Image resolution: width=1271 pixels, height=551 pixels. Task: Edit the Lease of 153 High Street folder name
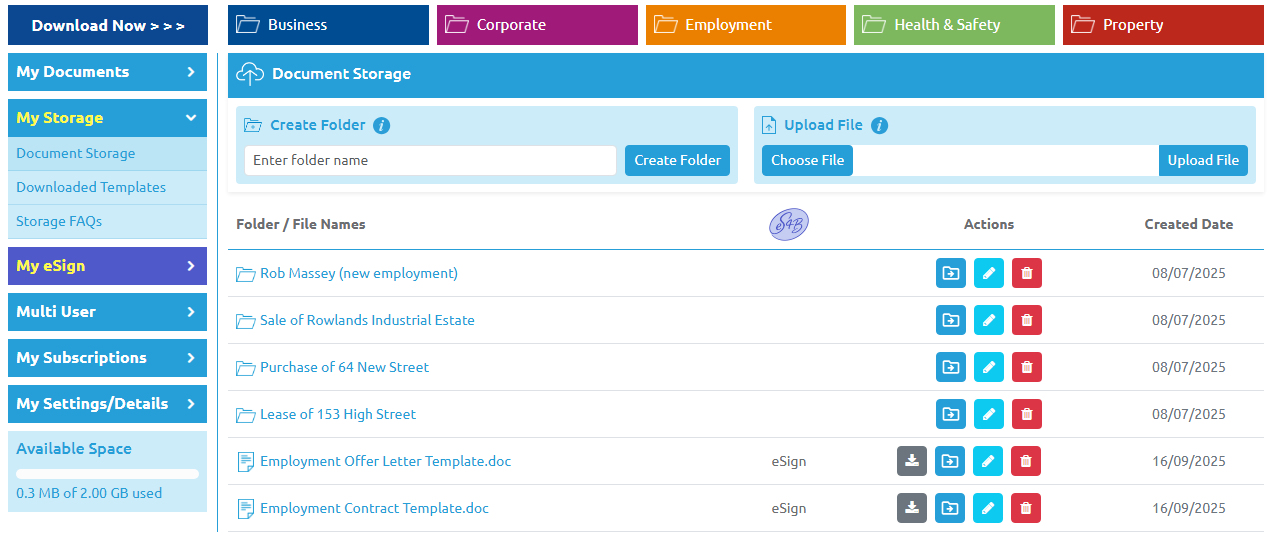988,414
